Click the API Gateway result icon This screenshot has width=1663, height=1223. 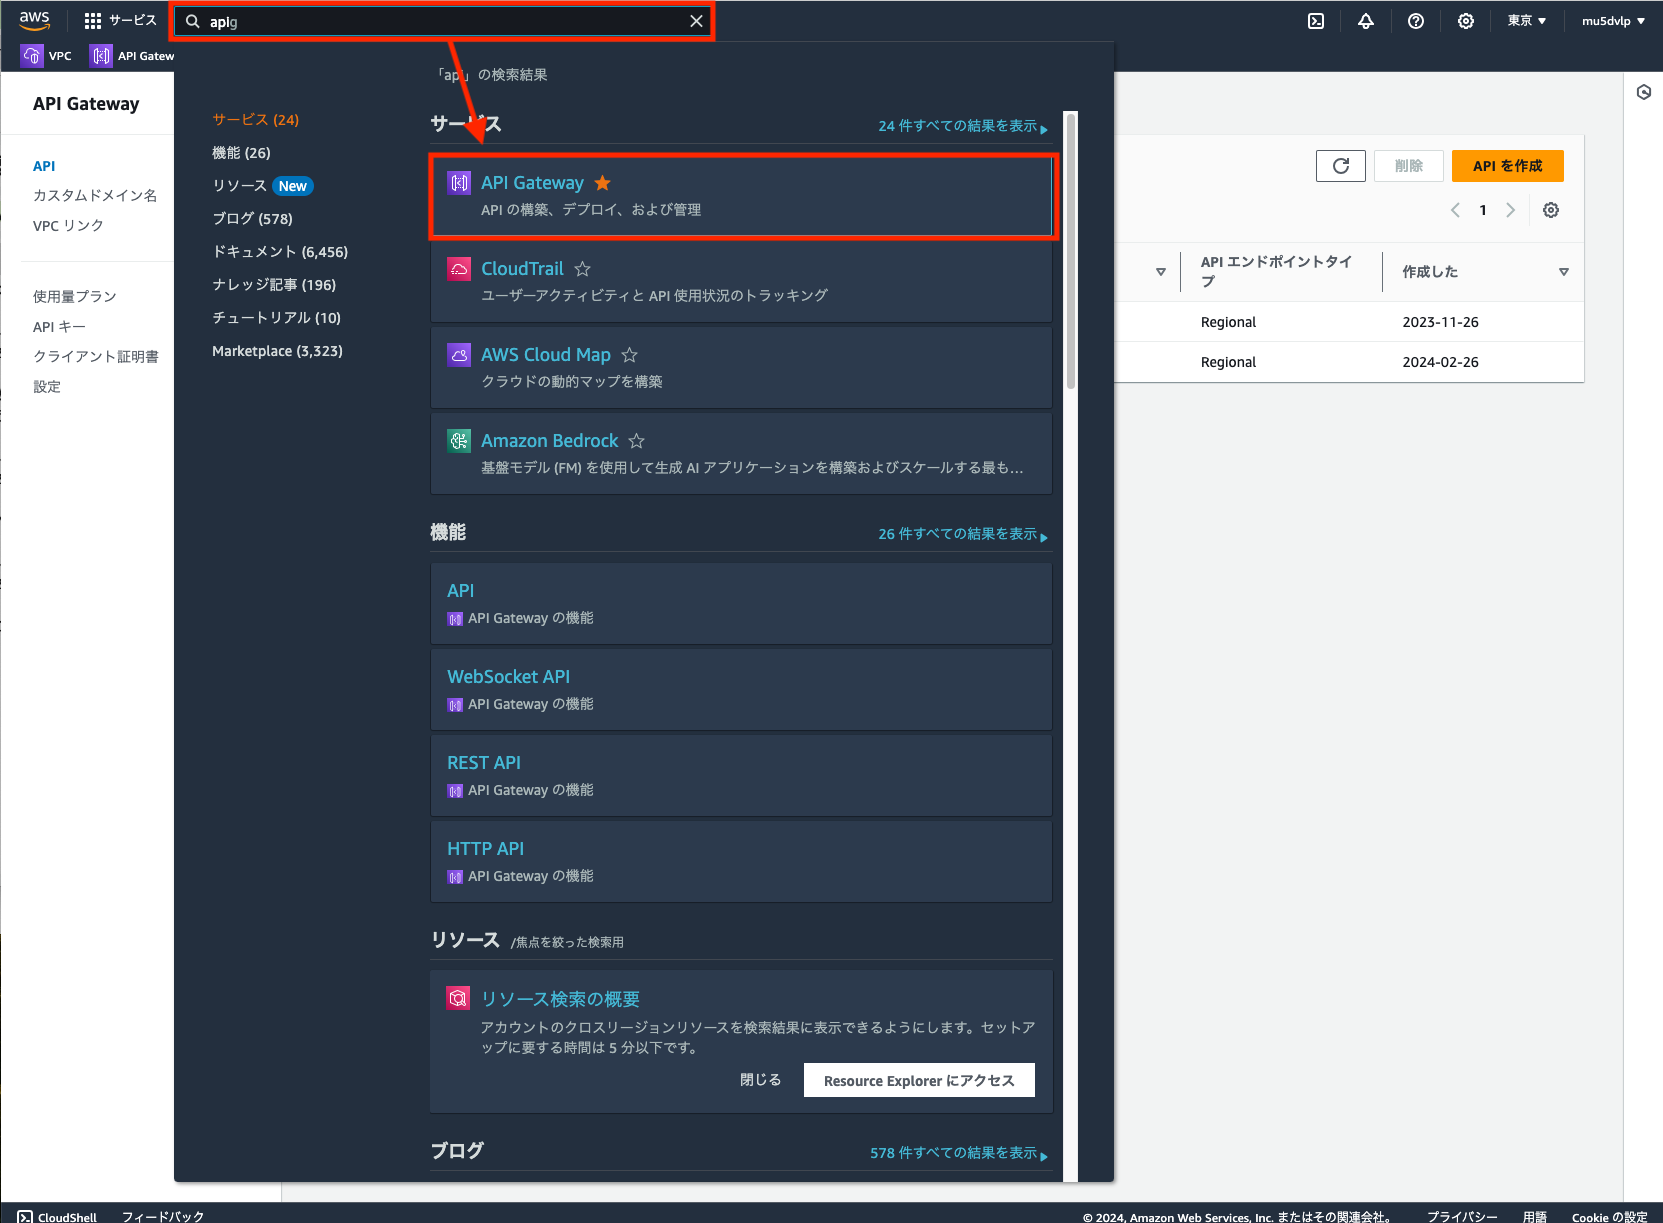[x=459, y=183]
